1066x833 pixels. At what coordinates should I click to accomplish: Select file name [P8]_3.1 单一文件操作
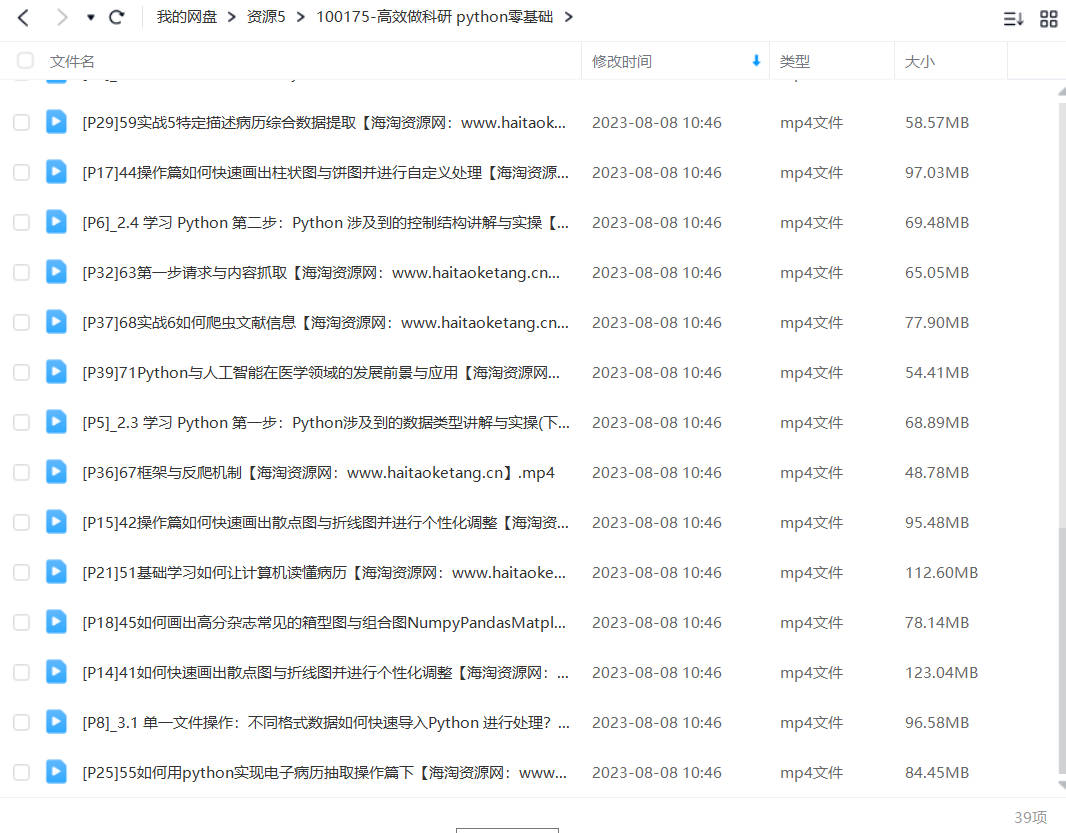pyautogui.click(x=326, y=723)
